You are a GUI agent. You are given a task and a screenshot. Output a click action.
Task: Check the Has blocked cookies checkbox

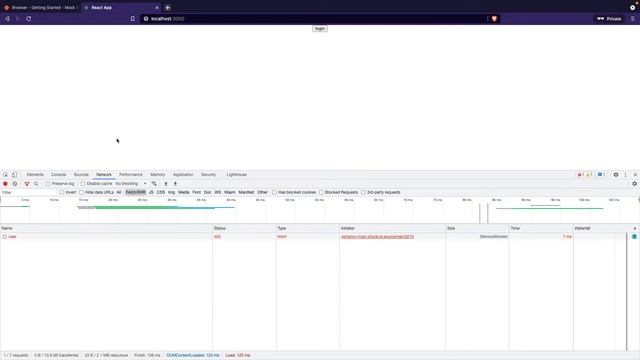[274, 192]
